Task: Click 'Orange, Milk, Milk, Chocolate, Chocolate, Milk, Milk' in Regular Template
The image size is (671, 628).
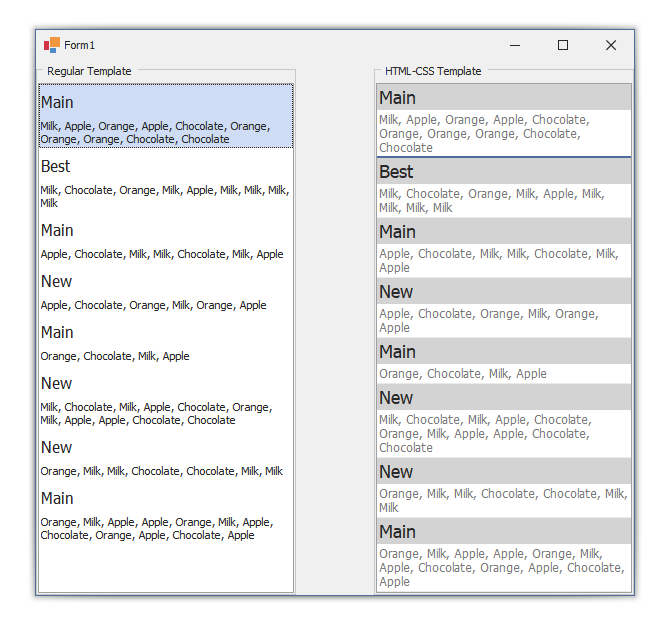Action: (x=161, y=471)
